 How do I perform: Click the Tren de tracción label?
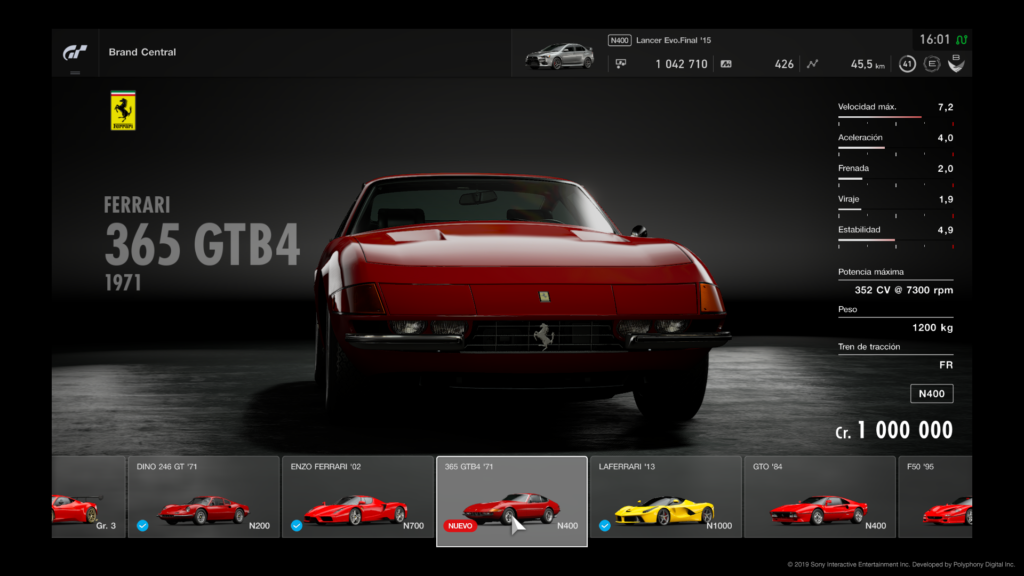point(869,347)
